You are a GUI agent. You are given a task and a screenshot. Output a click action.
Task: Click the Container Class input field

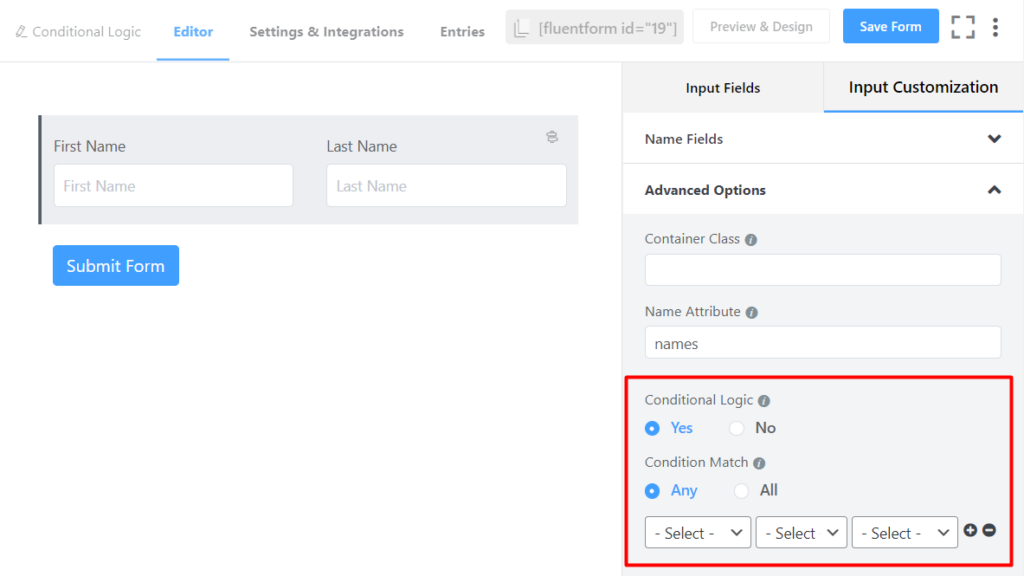click(x=822, y=270)
